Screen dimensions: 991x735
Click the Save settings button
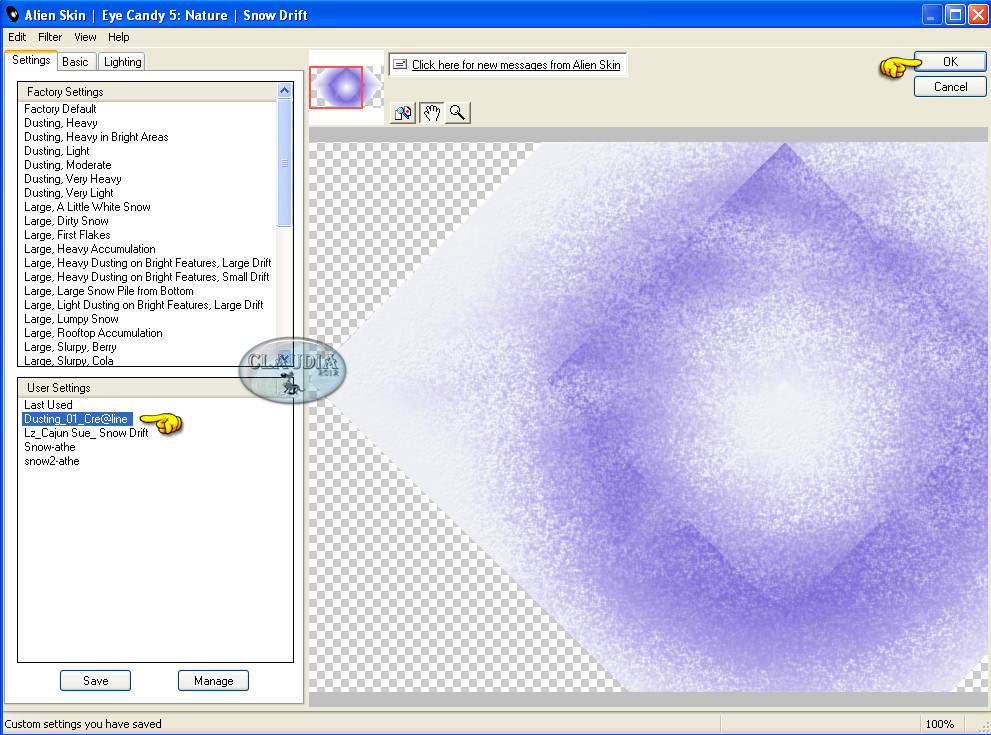point(95,681)
